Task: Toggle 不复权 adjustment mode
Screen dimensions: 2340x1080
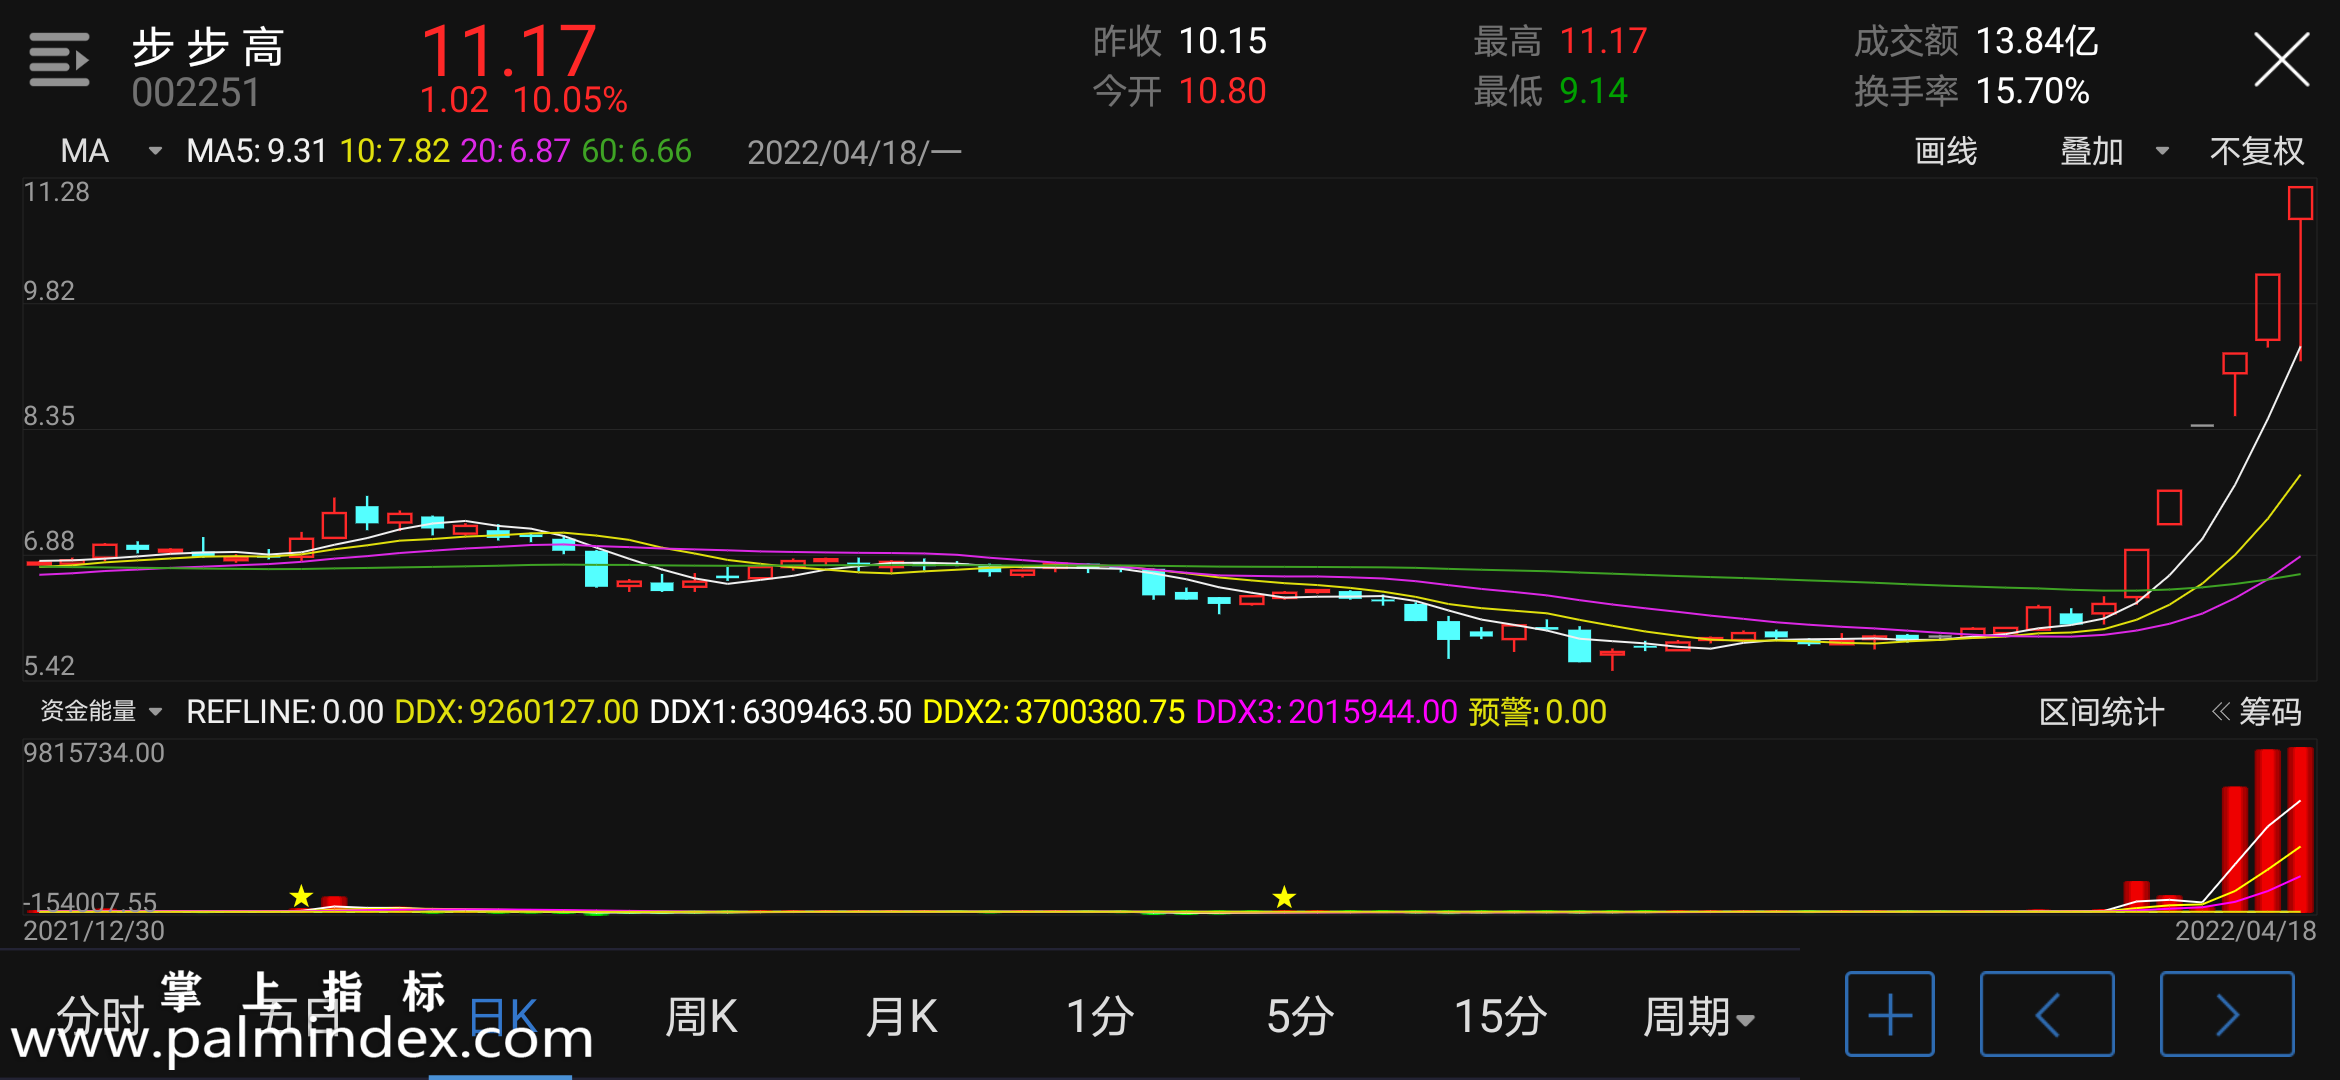Action: coord(2256,151)
